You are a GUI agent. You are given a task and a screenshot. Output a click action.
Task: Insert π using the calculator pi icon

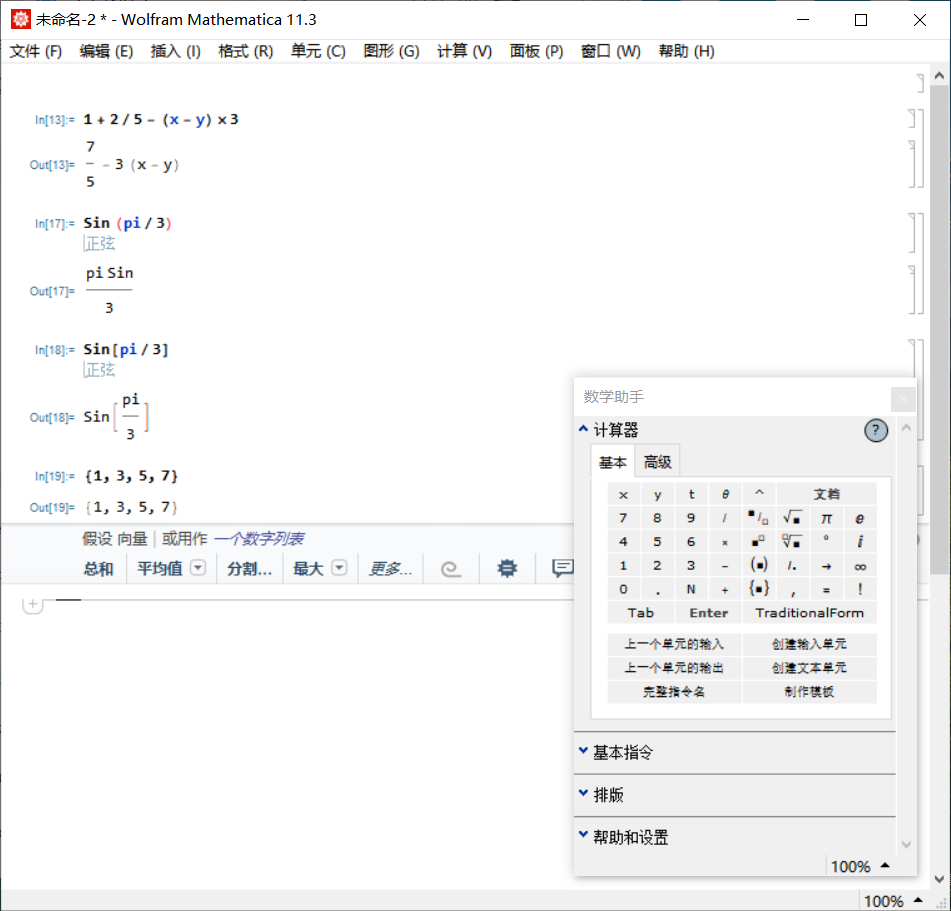coord(826,517)
